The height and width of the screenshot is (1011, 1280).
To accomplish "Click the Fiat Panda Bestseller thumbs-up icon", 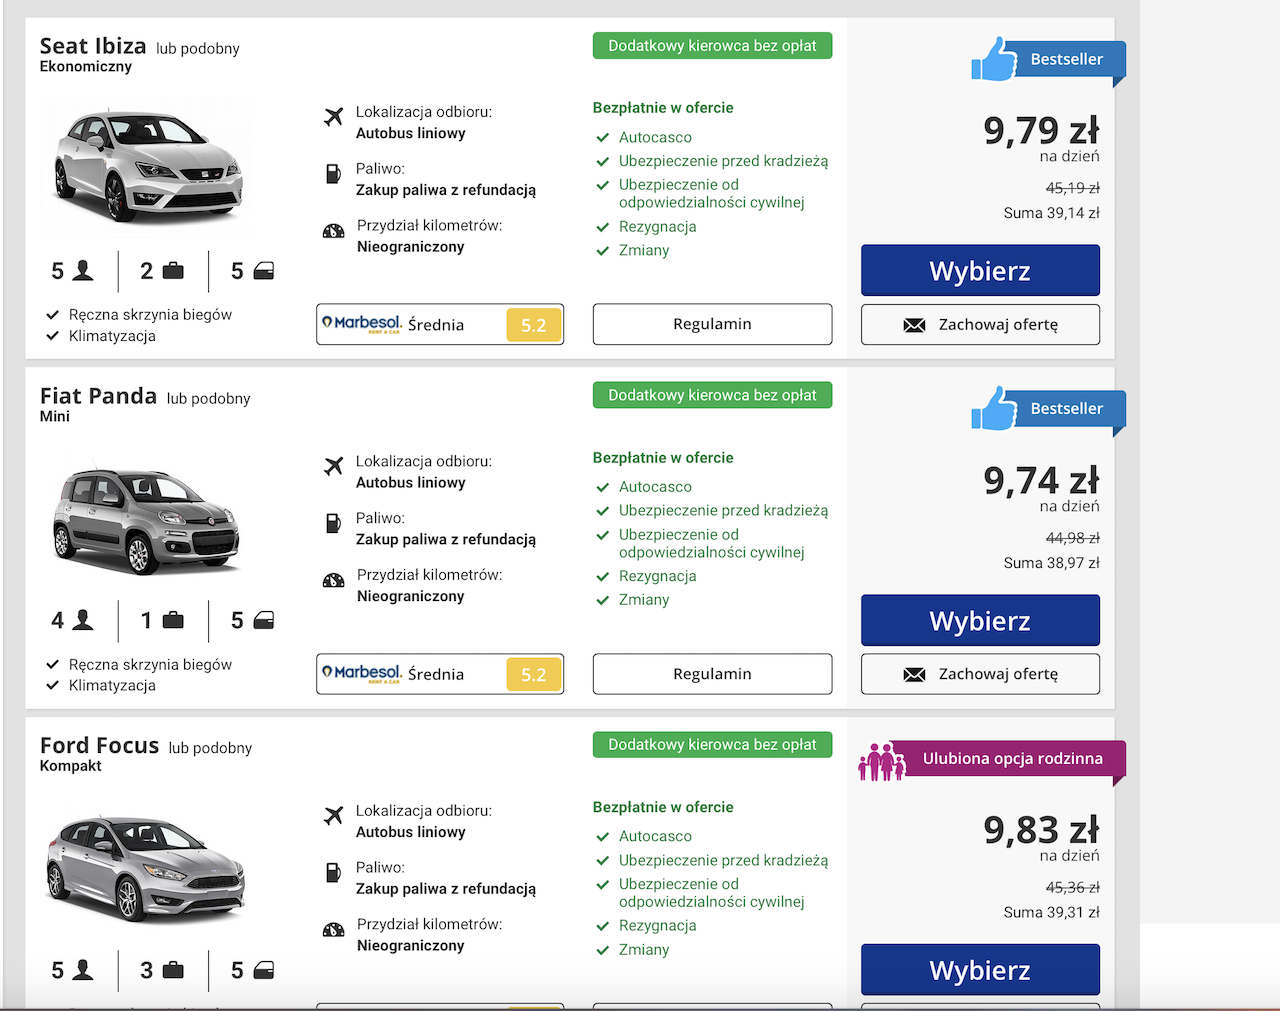I will pos(993,409).
